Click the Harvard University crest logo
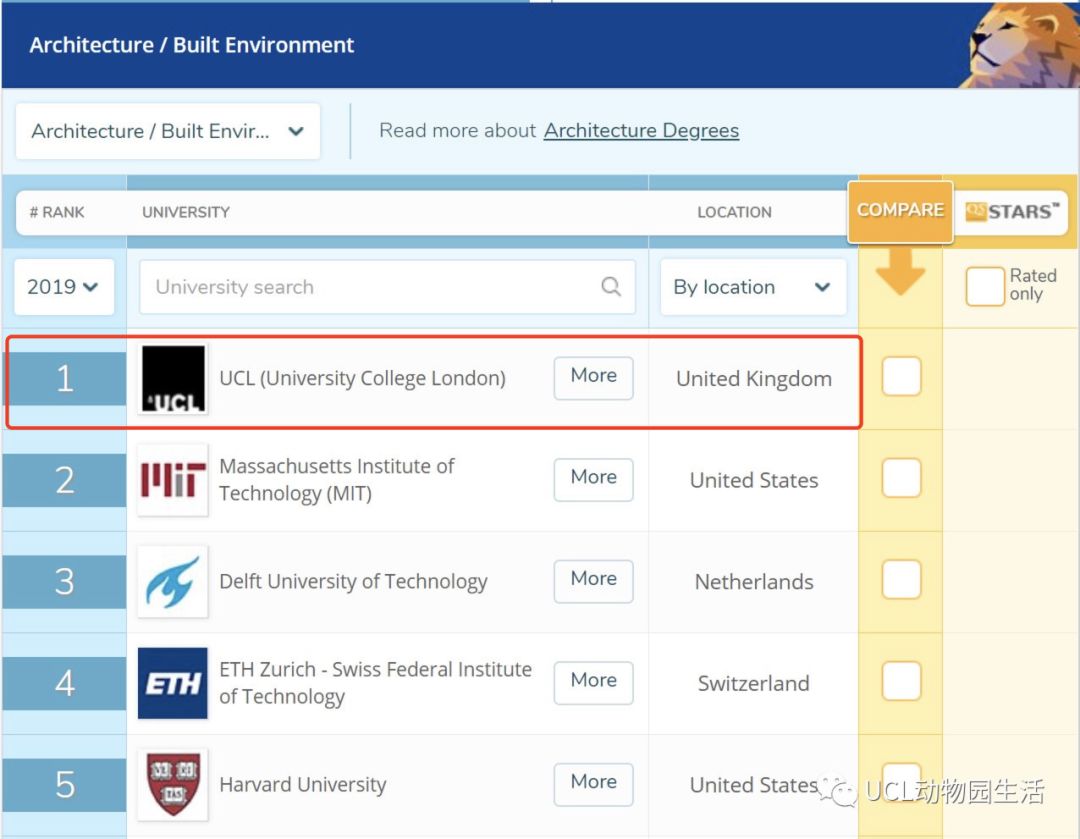 [x=173, y=784]
